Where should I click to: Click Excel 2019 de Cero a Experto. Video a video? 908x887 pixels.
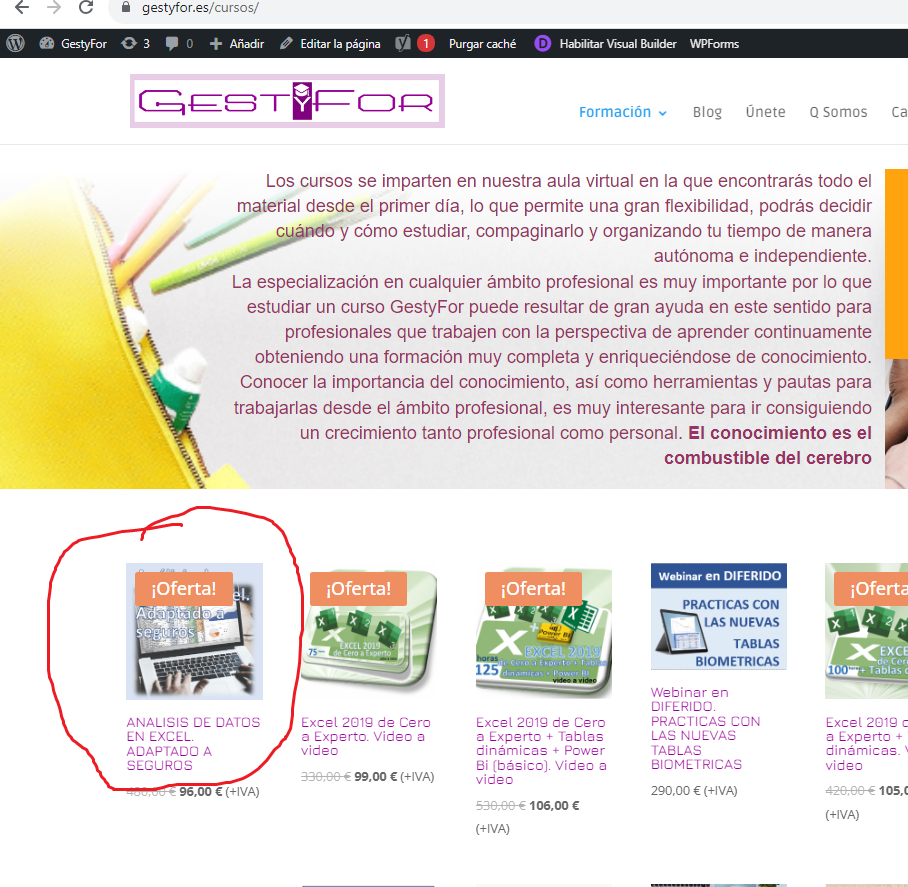coord(366,736)
